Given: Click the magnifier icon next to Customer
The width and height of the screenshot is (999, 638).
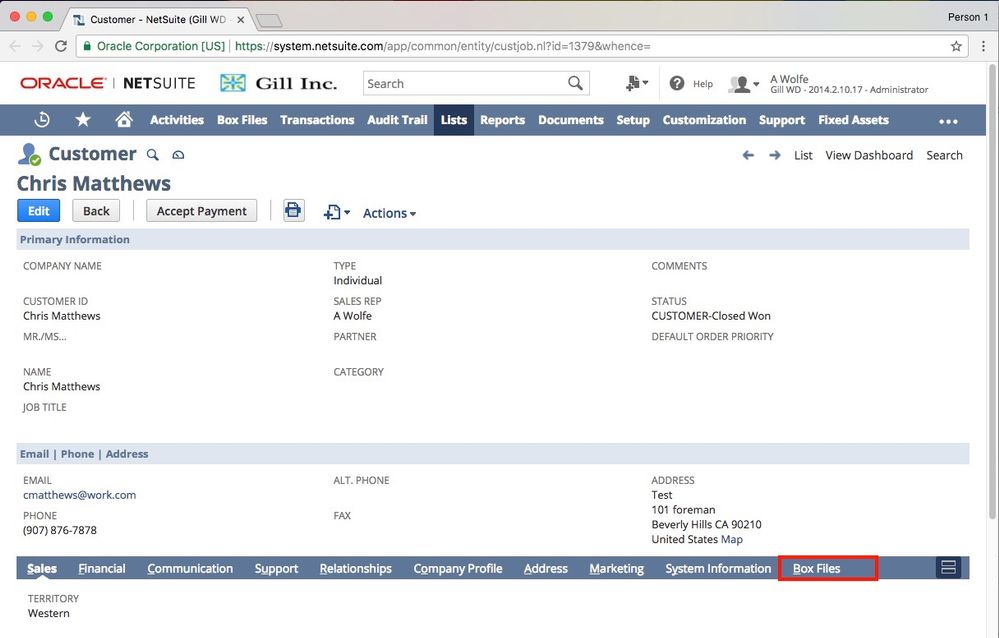Looking at the screenshot, I should [153, 155].
